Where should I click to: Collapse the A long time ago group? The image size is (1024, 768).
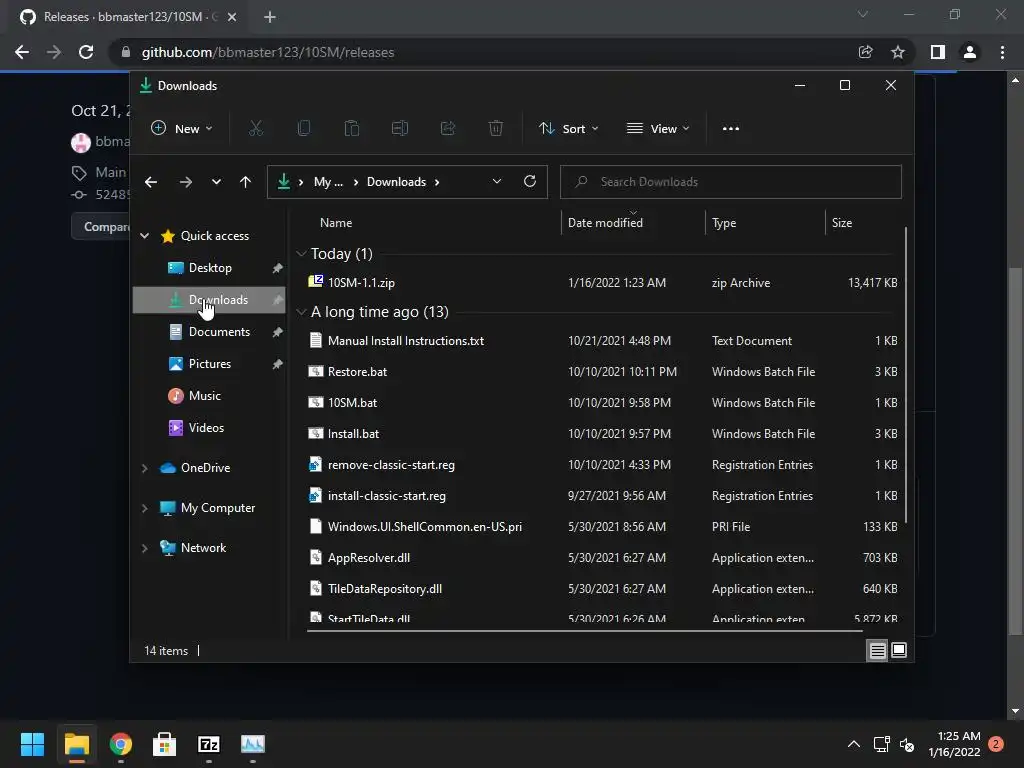coord(301,312)
